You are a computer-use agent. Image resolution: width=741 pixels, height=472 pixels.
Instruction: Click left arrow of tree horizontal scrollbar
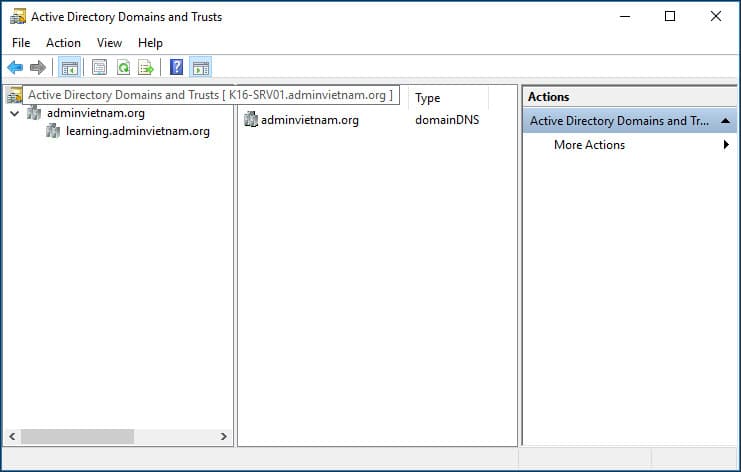pos(12,437)
